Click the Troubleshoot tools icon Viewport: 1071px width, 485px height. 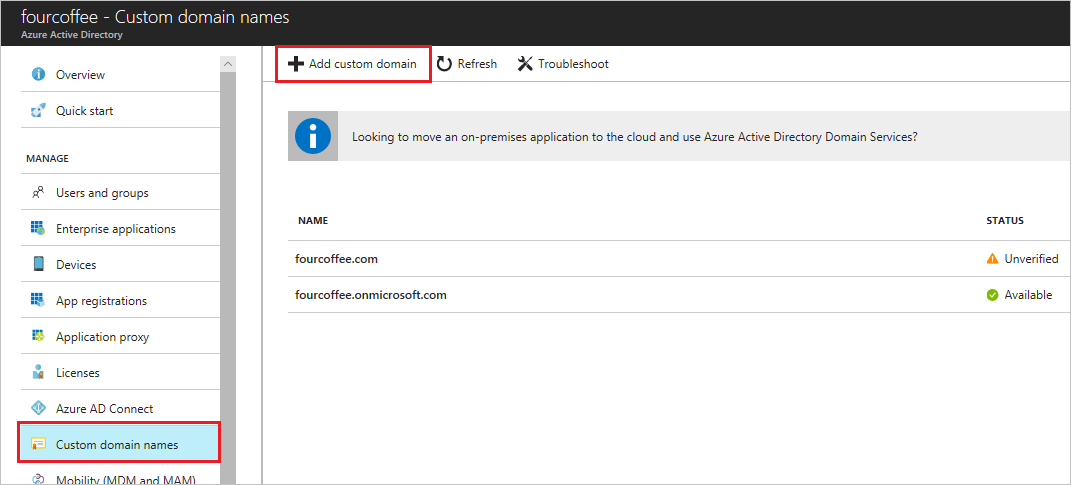[x=525, y=64]
